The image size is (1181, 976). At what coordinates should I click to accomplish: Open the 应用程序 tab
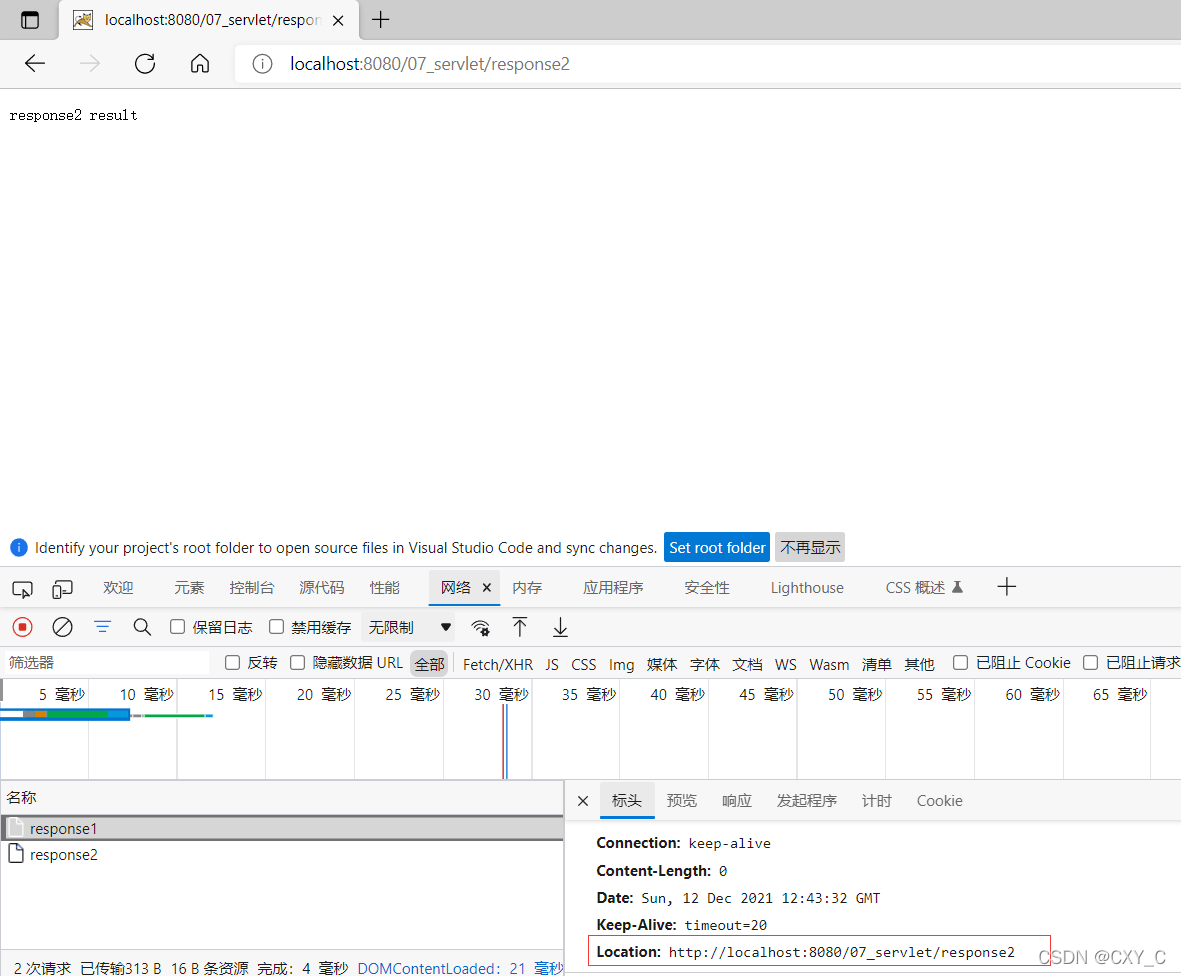pos(613,587)
